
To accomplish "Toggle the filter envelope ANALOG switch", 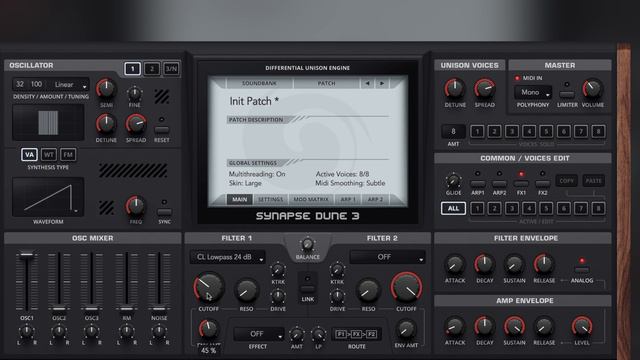I will click(x=582, y=270).
